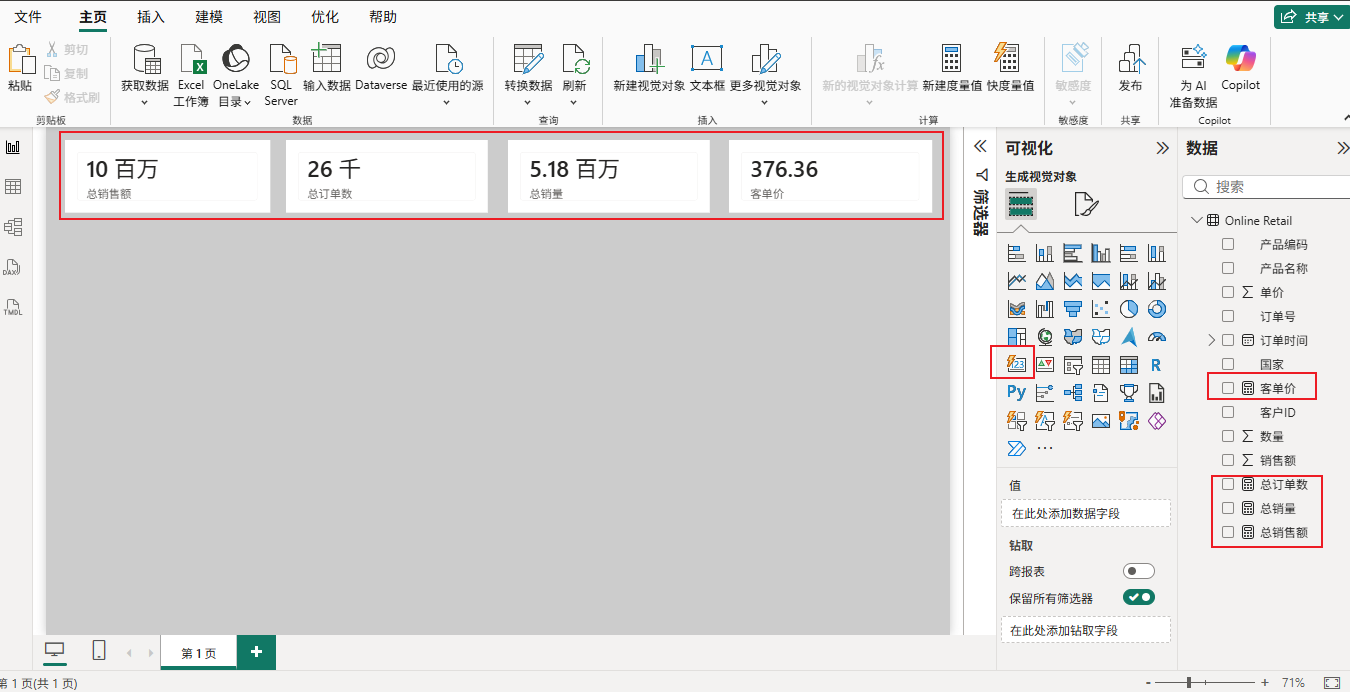Add a globe map visual
This screenshot has height=692, width=1350.
1045,337
